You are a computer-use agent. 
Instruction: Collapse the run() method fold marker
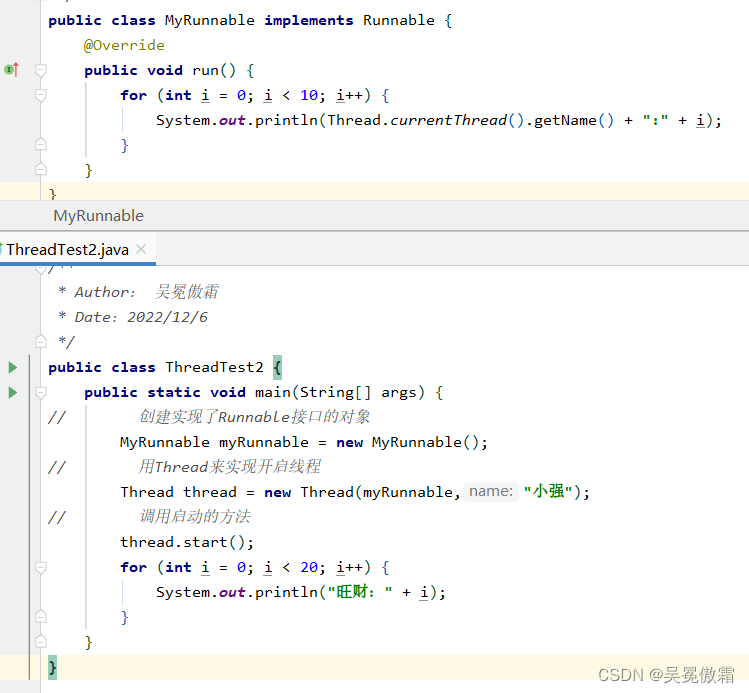(x=41, y=70)
